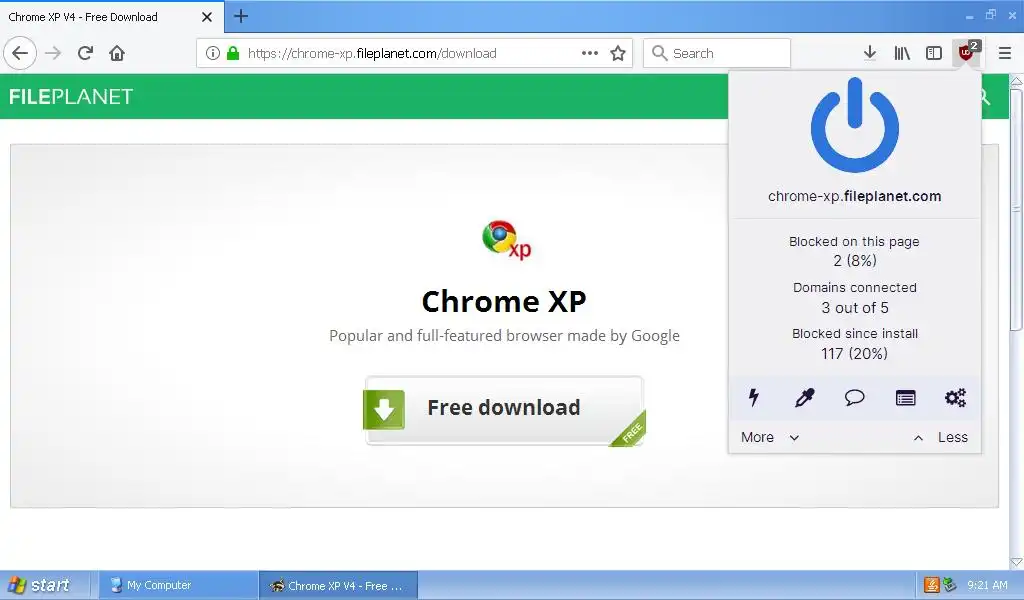1024x600 pixels.
Task: Open Library bookshelf icon
Action: click(902, 53)
